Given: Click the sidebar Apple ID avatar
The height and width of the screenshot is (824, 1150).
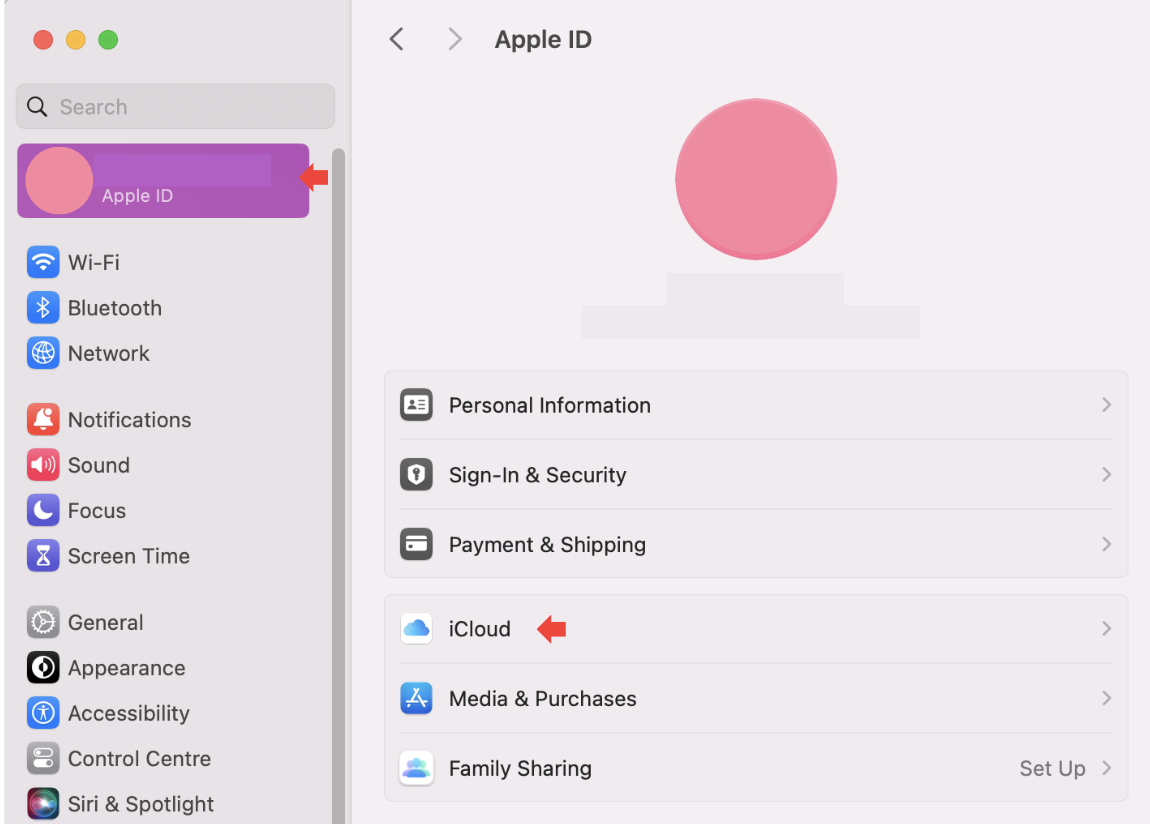Looking at the screenshot, I should click(59, 180).
